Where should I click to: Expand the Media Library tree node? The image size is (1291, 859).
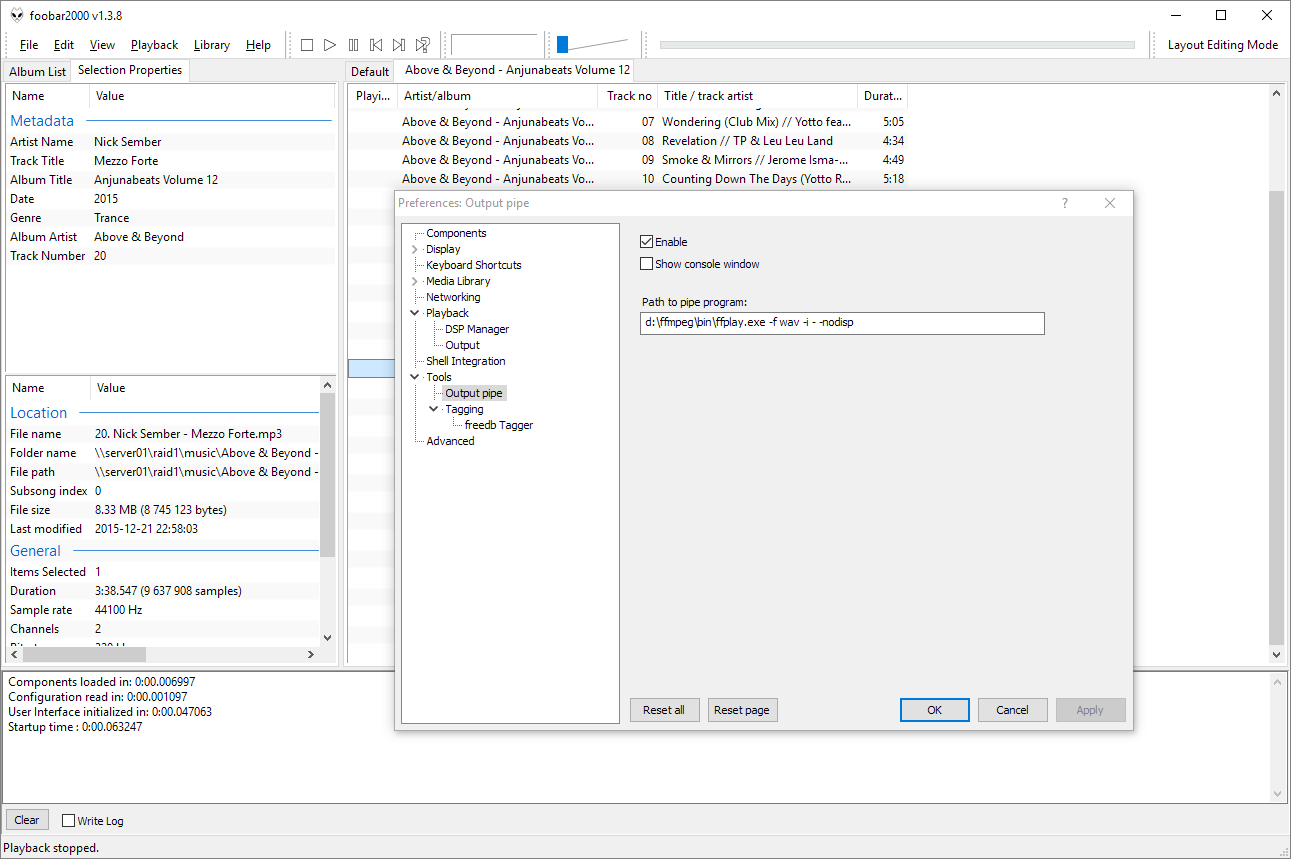pyautogui.click(x=415, y=281)
